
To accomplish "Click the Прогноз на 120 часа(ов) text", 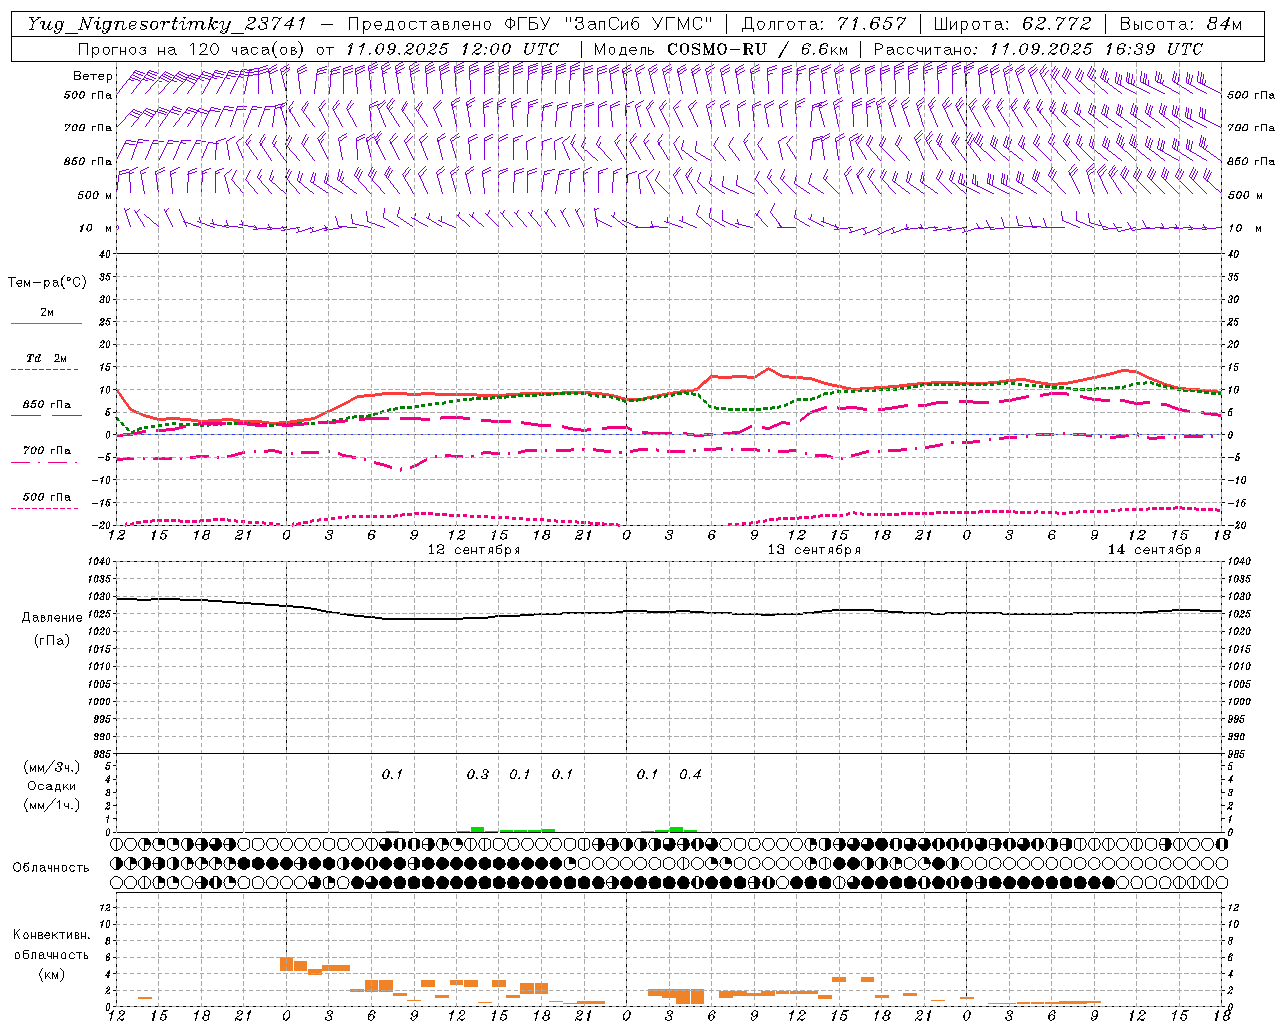I will tap(192, 49).
